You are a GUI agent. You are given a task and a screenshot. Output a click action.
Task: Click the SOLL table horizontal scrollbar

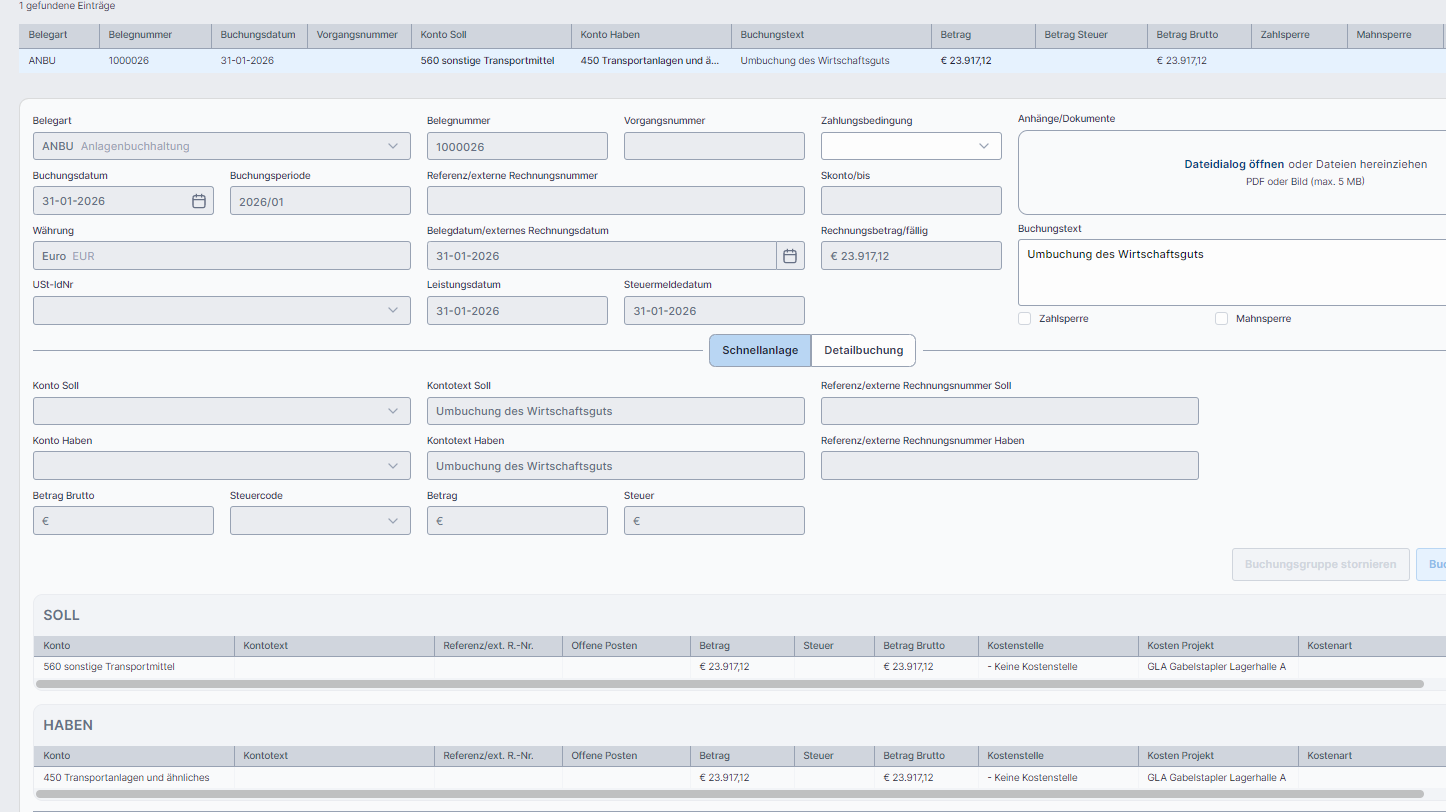(729, 684)
